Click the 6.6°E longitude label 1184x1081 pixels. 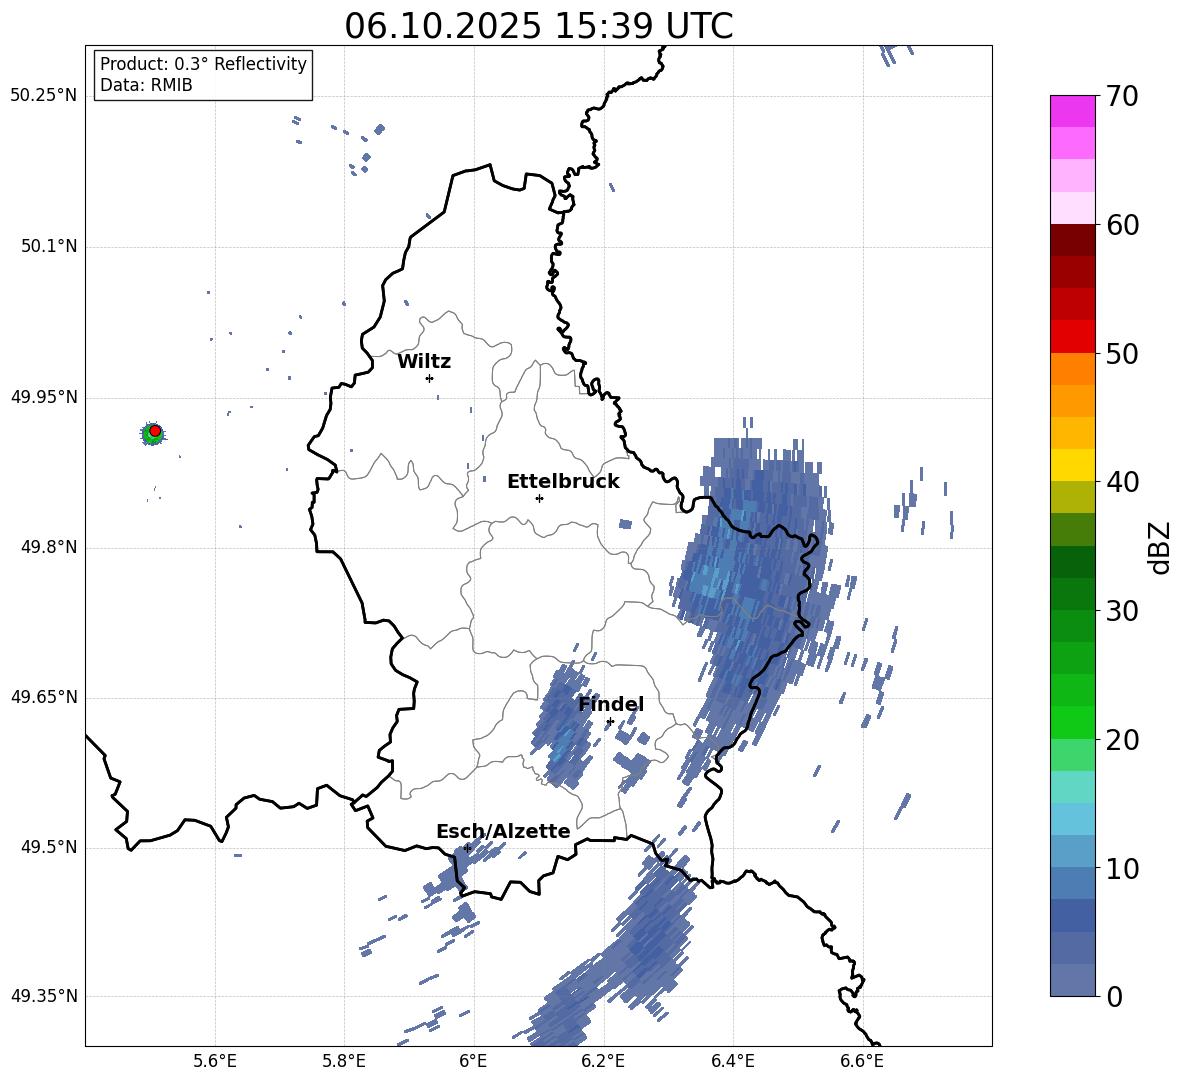[x=862, y=1061]
